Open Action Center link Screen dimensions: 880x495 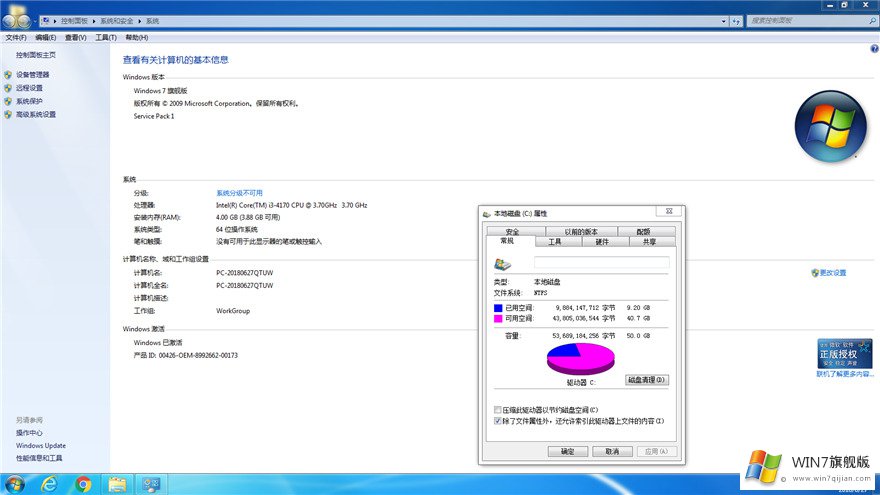tap(29, 433)
